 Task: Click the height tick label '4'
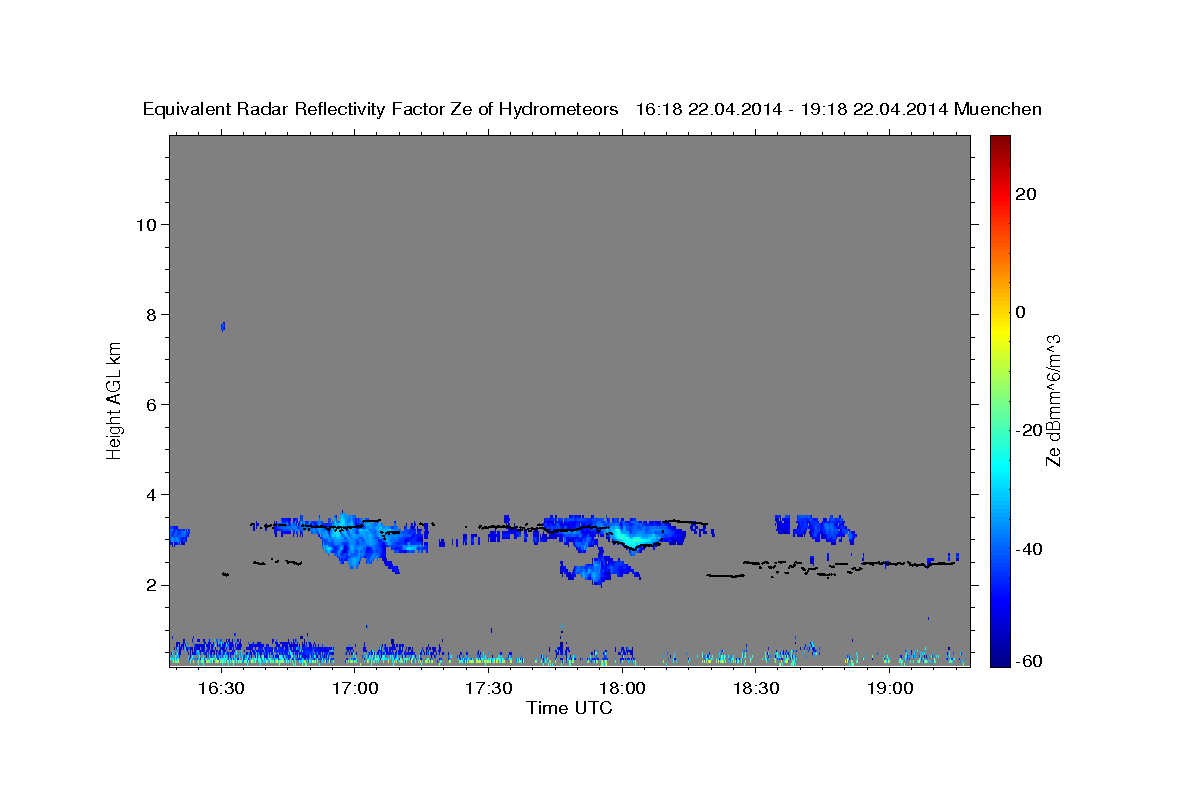[x=149, y=495]
